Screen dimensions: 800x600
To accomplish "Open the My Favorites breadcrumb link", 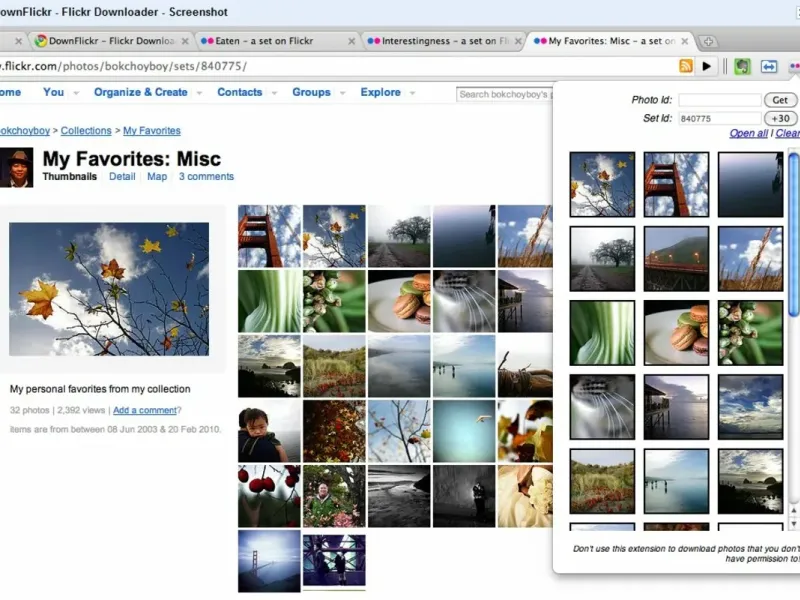I will [152, 131].
